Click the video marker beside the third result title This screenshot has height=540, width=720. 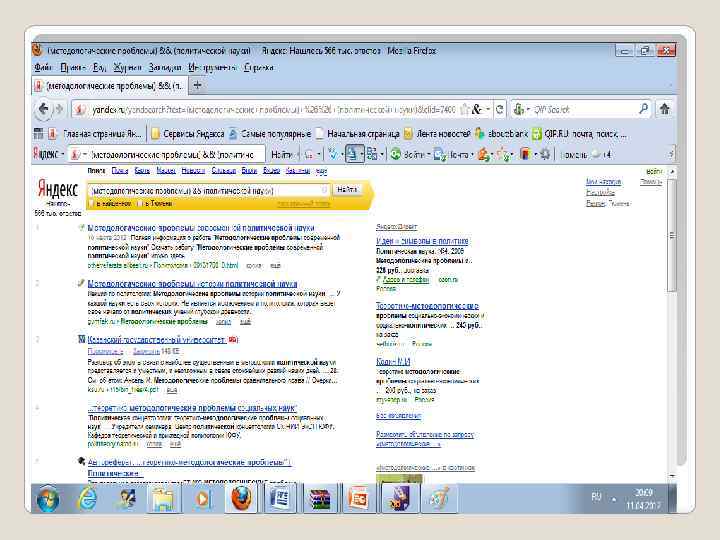pyautogui.click(x=233, y=339)
